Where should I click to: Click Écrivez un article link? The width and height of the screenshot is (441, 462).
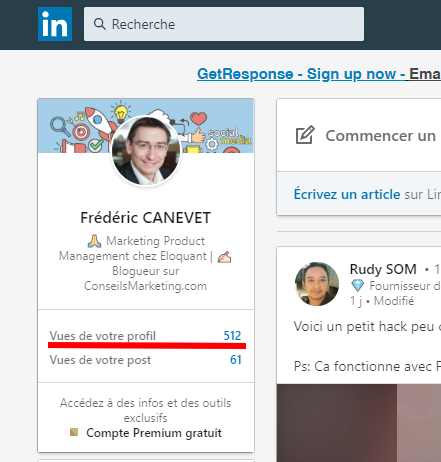click(347, 194)
